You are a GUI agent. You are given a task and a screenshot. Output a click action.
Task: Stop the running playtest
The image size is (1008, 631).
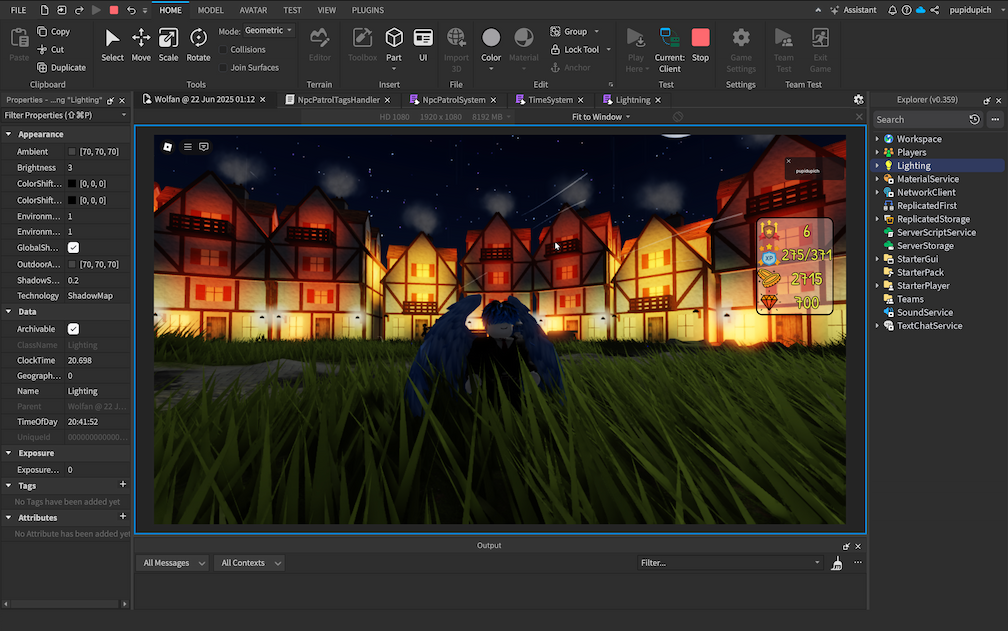point(701,45)
